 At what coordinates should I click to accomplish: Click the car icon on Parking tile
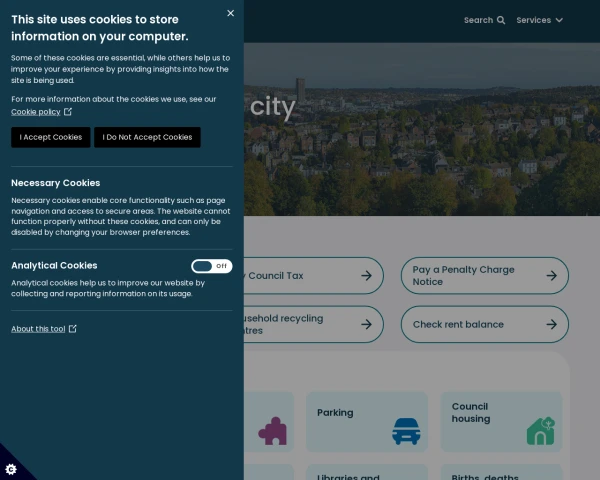click(x=406, y=431)
